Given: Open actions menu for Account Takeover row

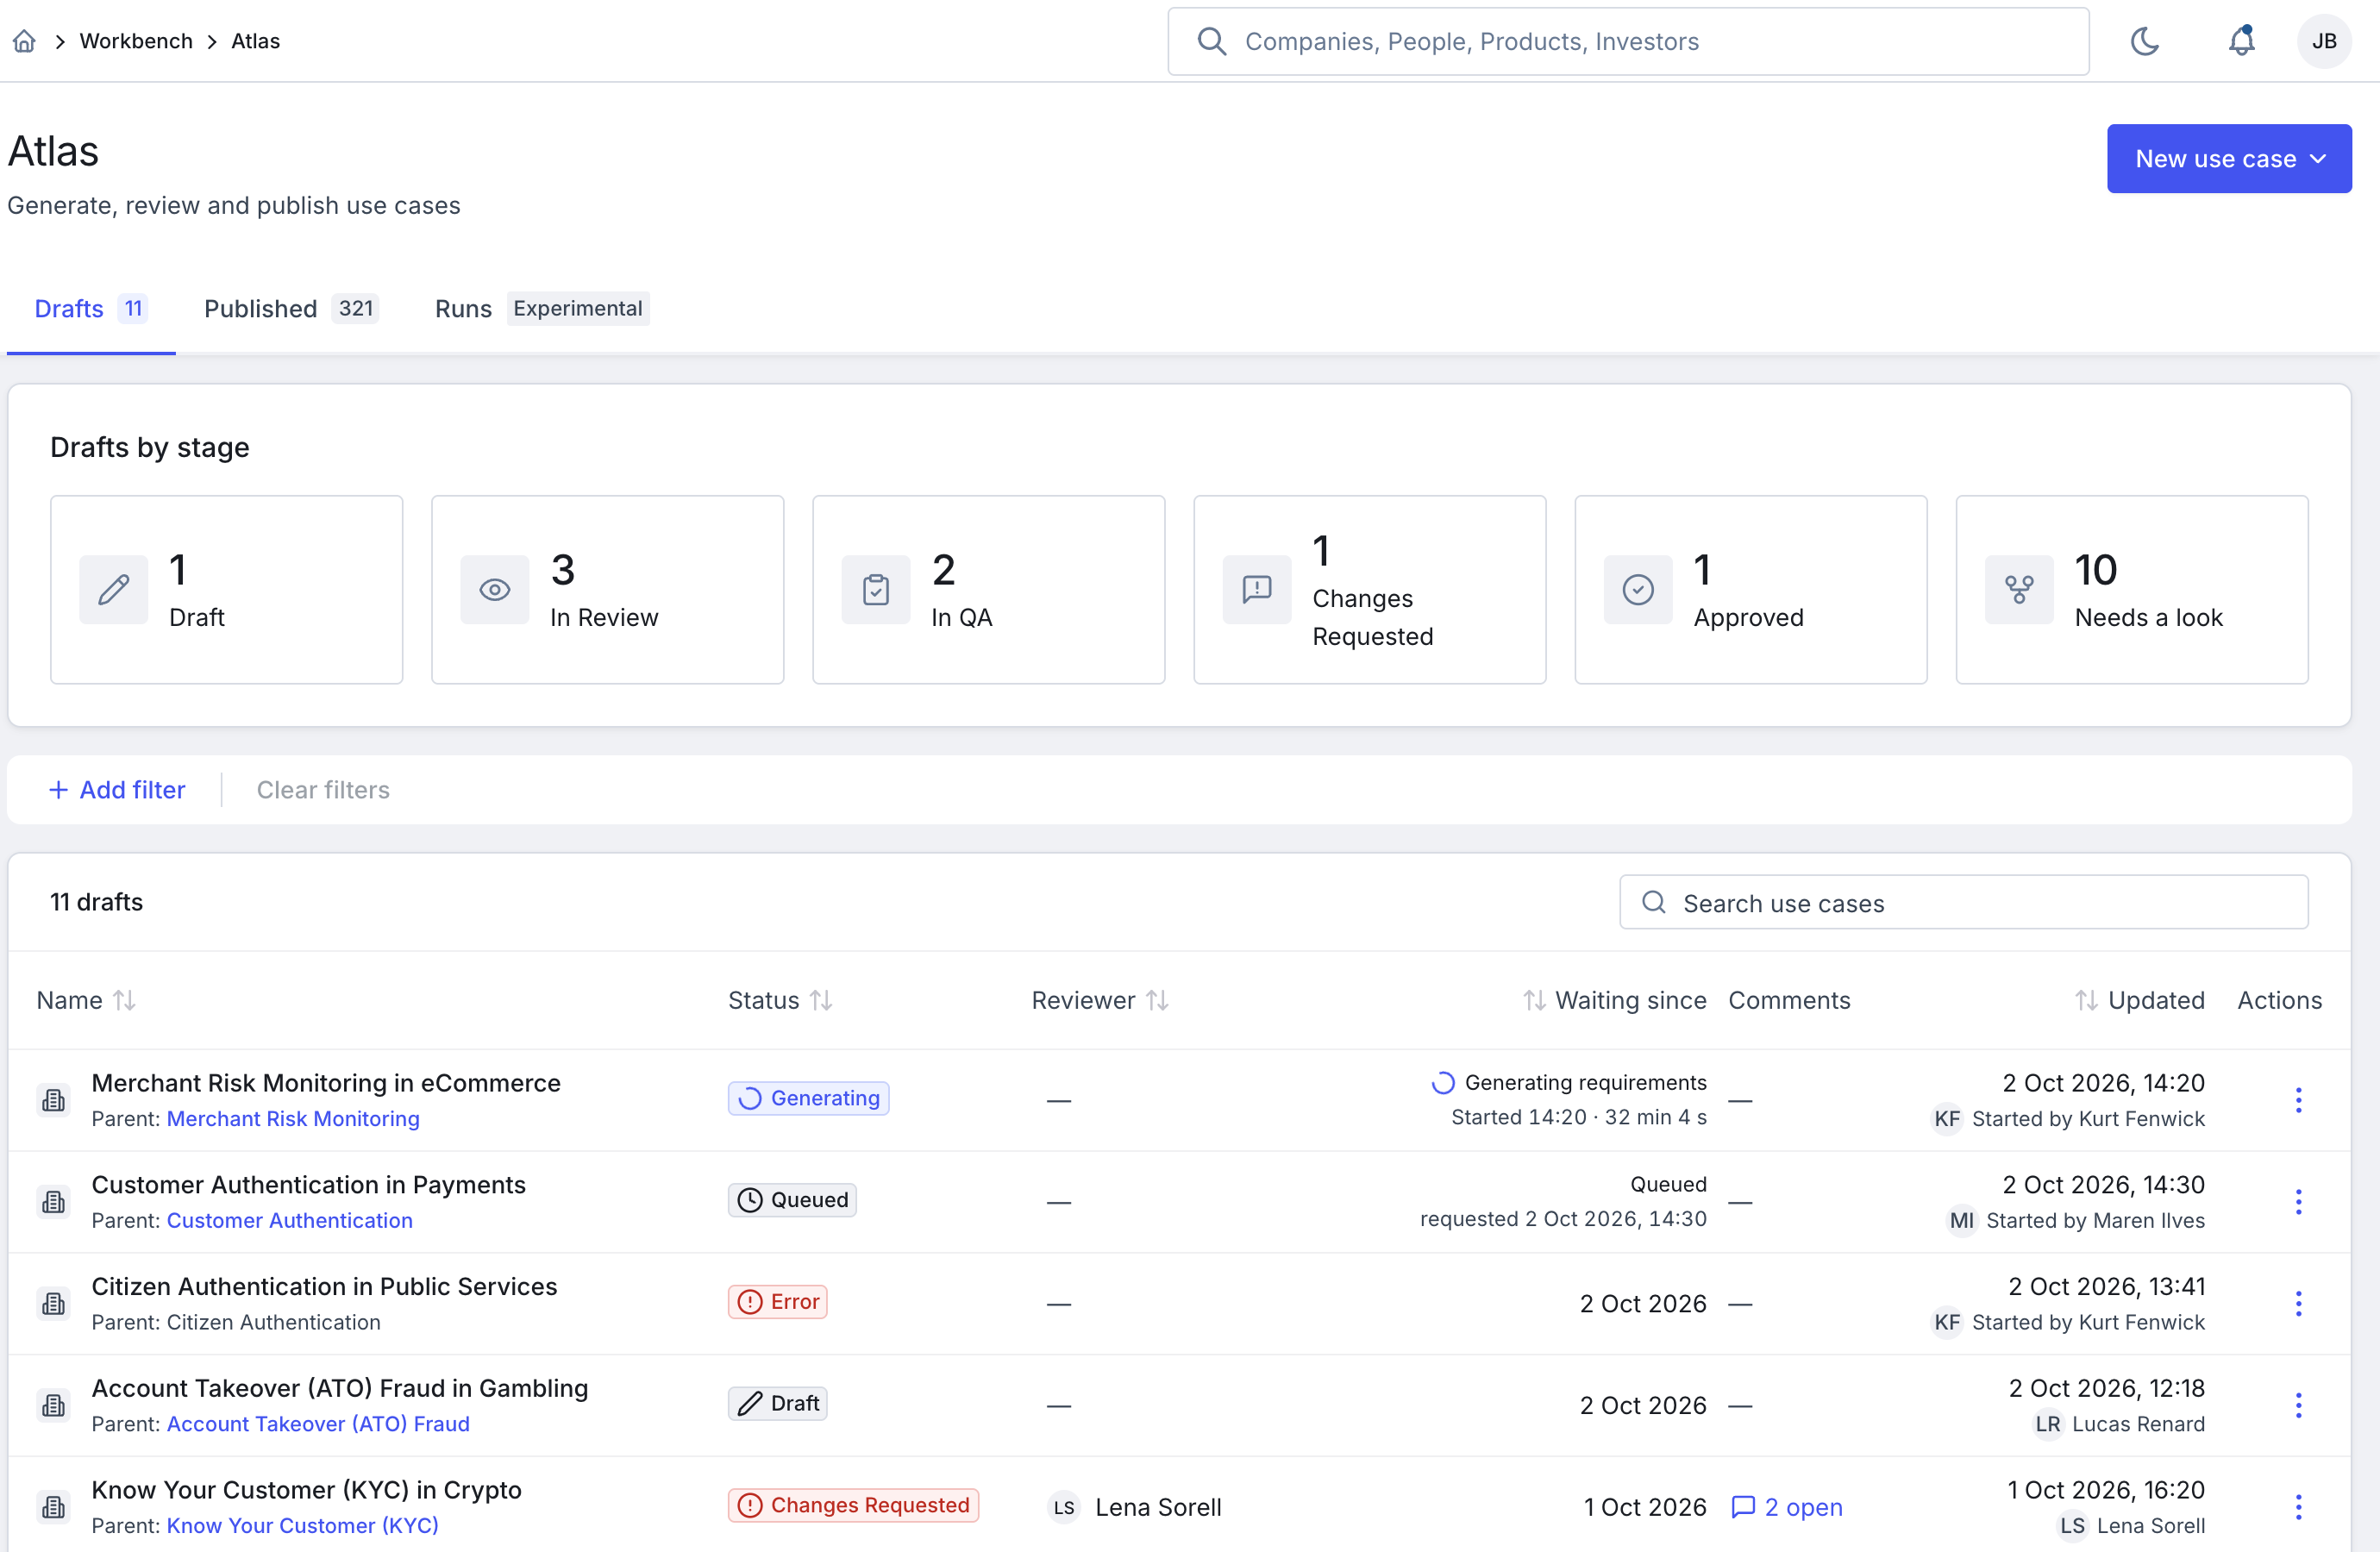Looking at the screenshot, I should click(x=2298, y=1405).
